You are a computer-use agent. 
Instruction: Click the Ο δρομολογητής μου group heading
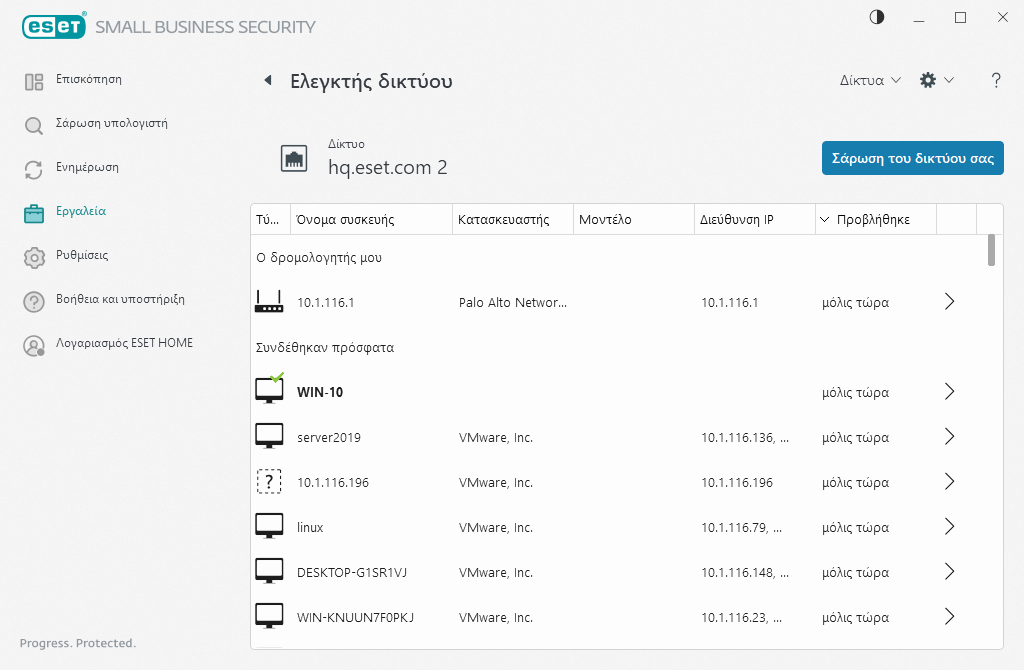(319, 257)
